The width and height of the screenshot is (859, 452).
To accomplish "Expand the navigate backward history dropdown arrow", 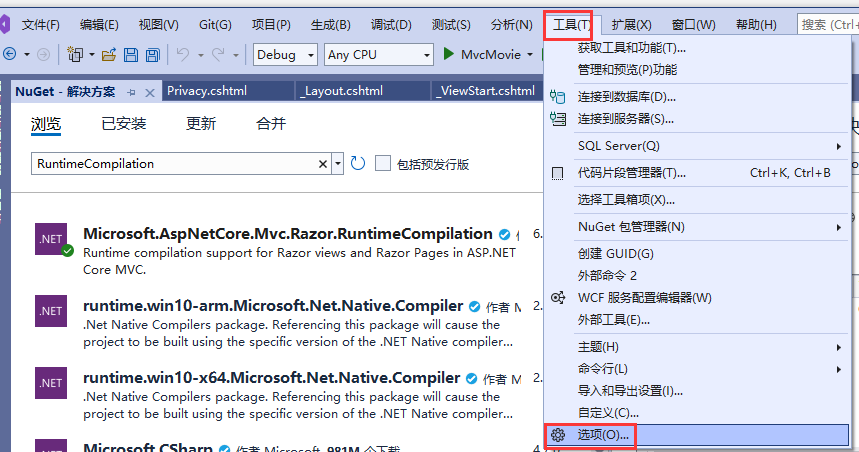I will pyautogui.click(x=26, y=55).
